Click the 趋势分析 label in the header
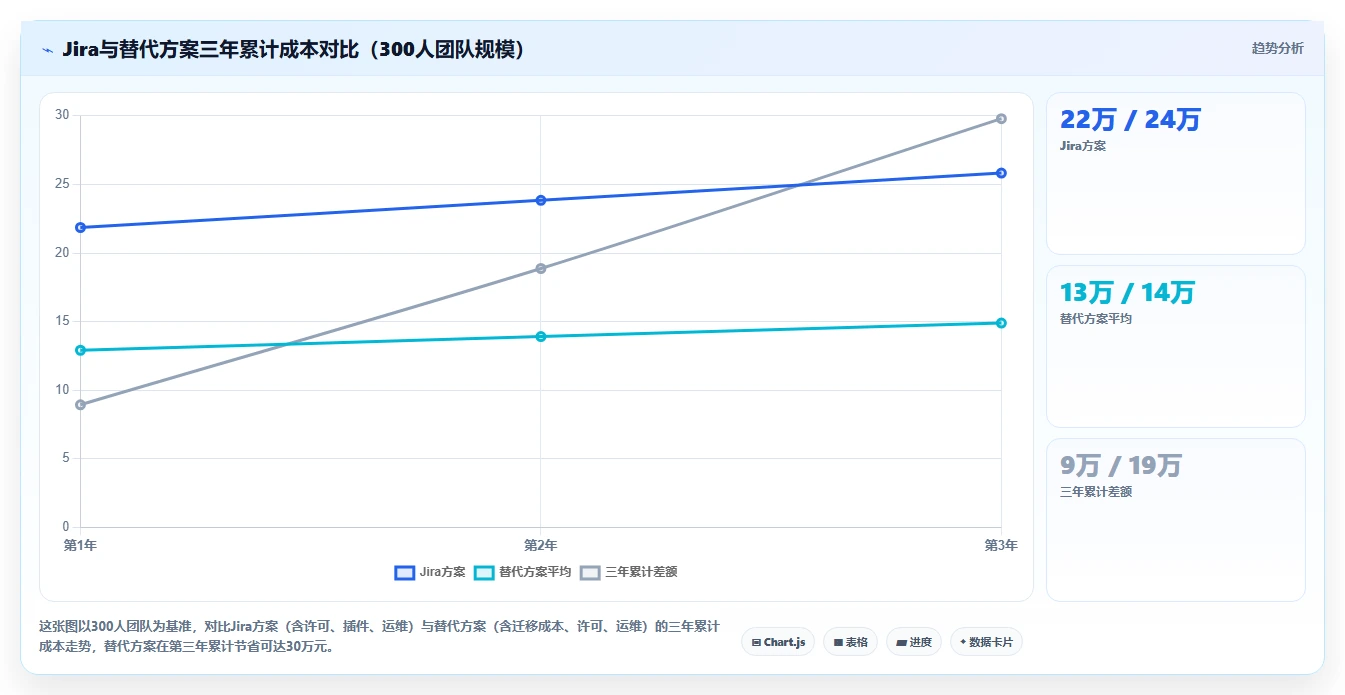Screen dimensions: 1345x695 point(1278,48)
